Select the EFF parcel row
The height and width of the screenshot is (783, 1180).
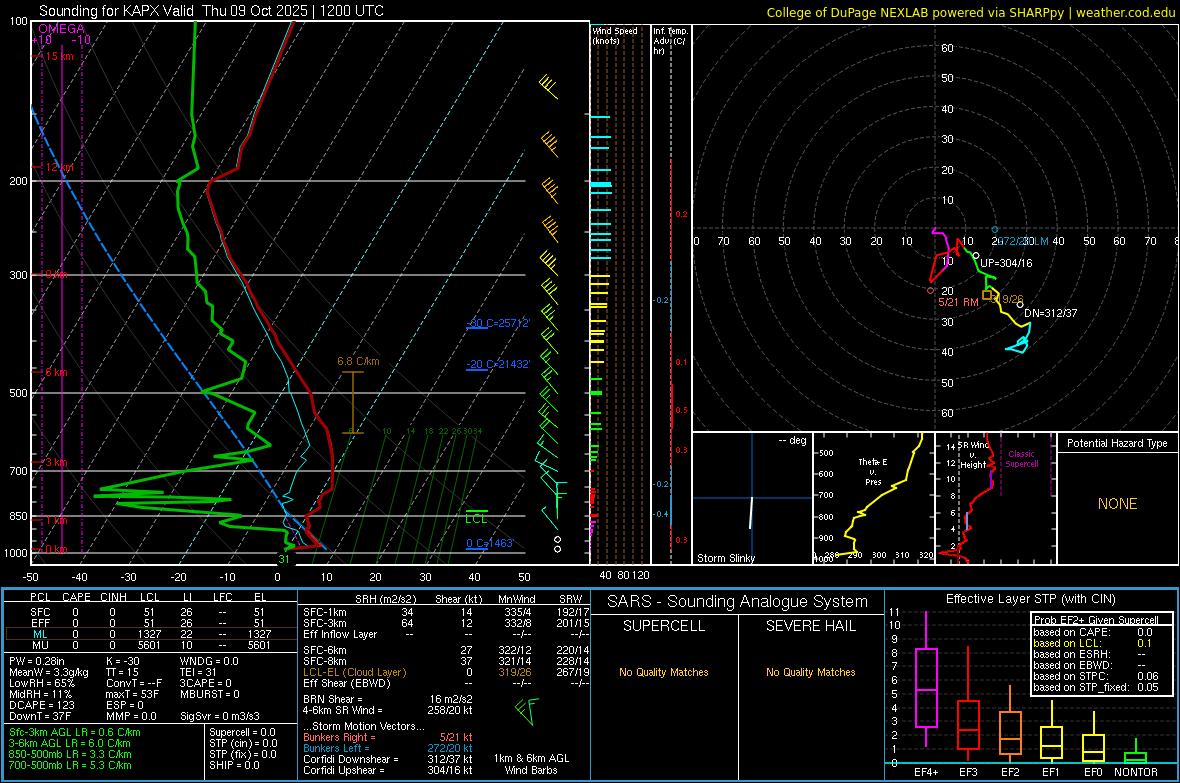pyautogui.click(x=151, y=623)
